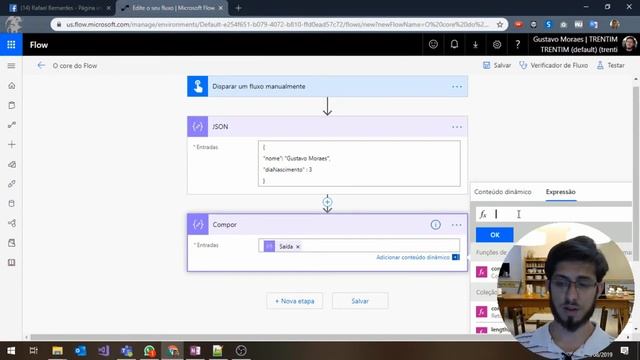Switch to Conteúdo dinâmico tab

pyautogui.click(x=502, y=192)
